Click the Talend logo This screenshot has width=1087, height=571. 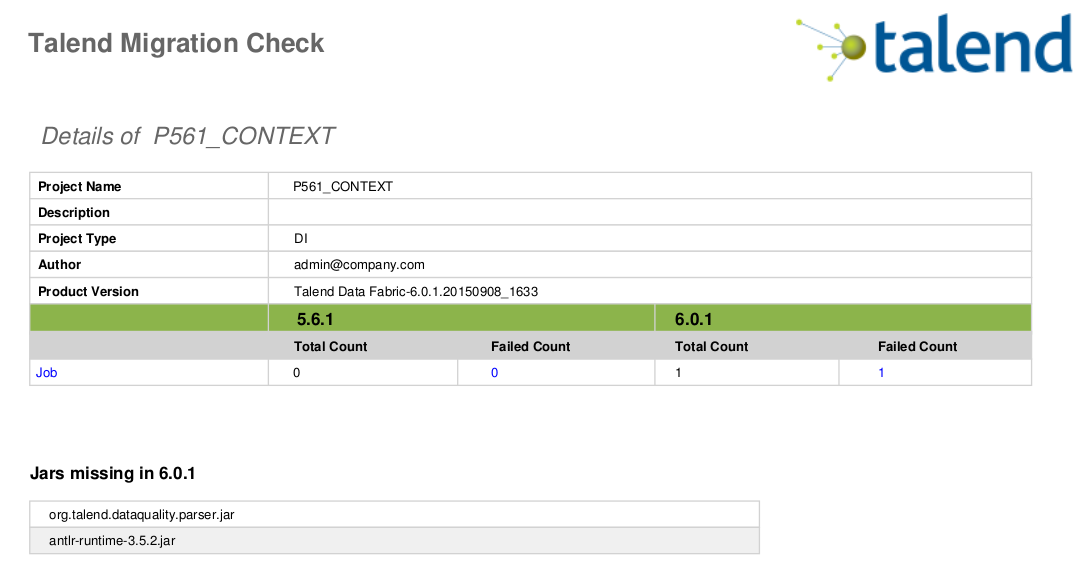pos(934,46)
